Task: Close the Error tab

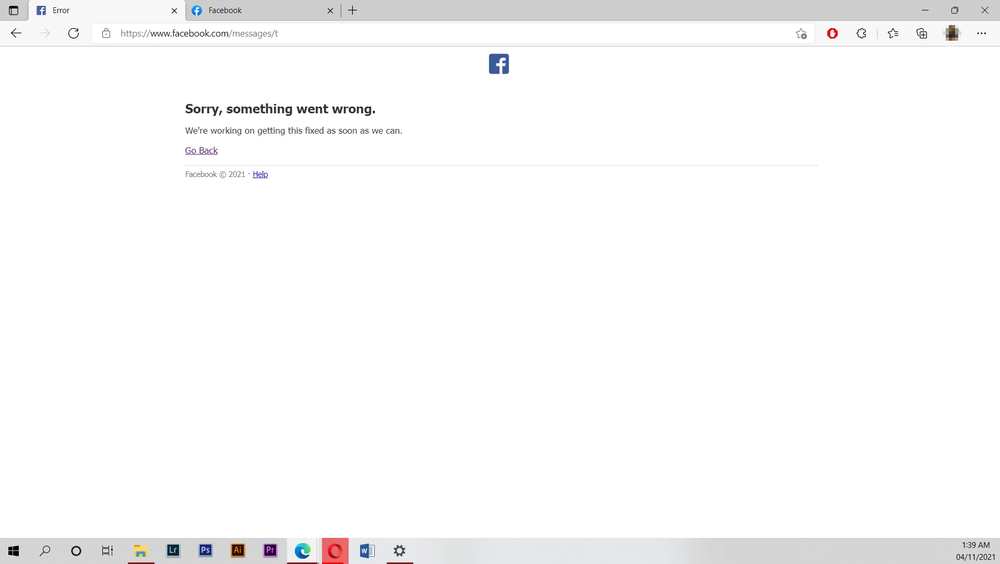Action: [x=174, y=11]
